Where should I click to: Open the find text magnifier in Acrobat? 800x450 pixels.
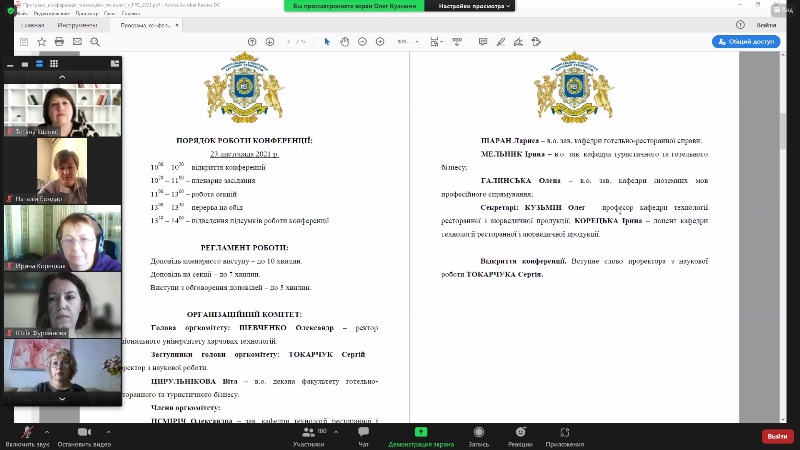pyautogui.click(x=95, y=42)
